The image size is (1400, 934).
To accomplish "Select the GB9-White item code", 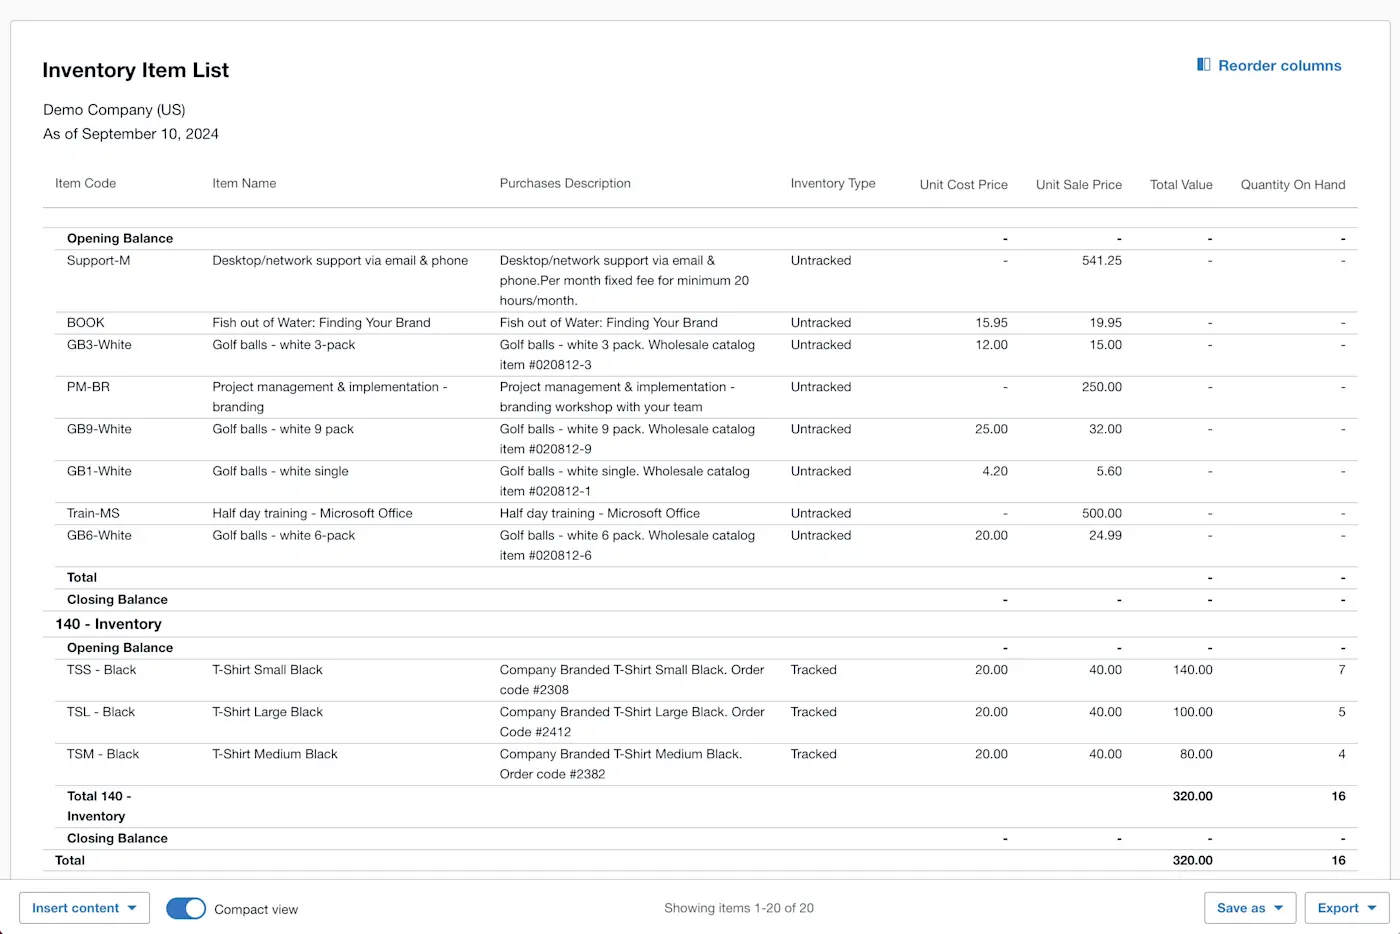I will click(x=99, y=428).
